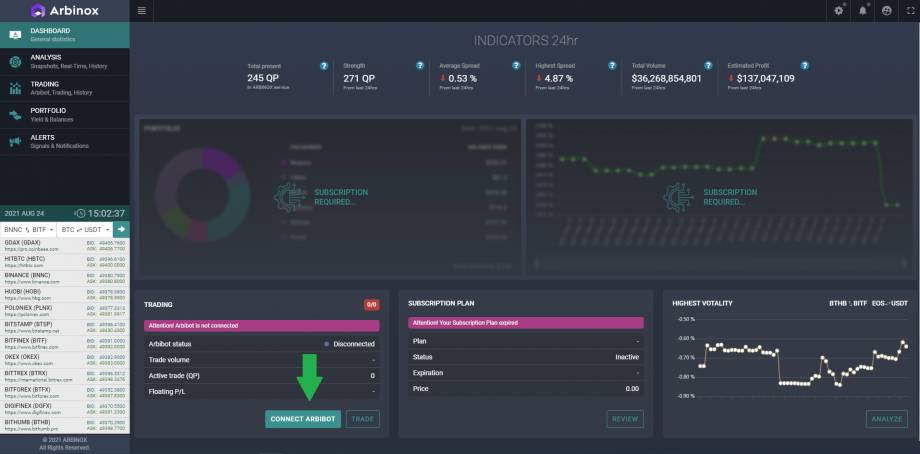Click the Analyze volatility button
The image size is (920, 454).
[x=886, y=419]
